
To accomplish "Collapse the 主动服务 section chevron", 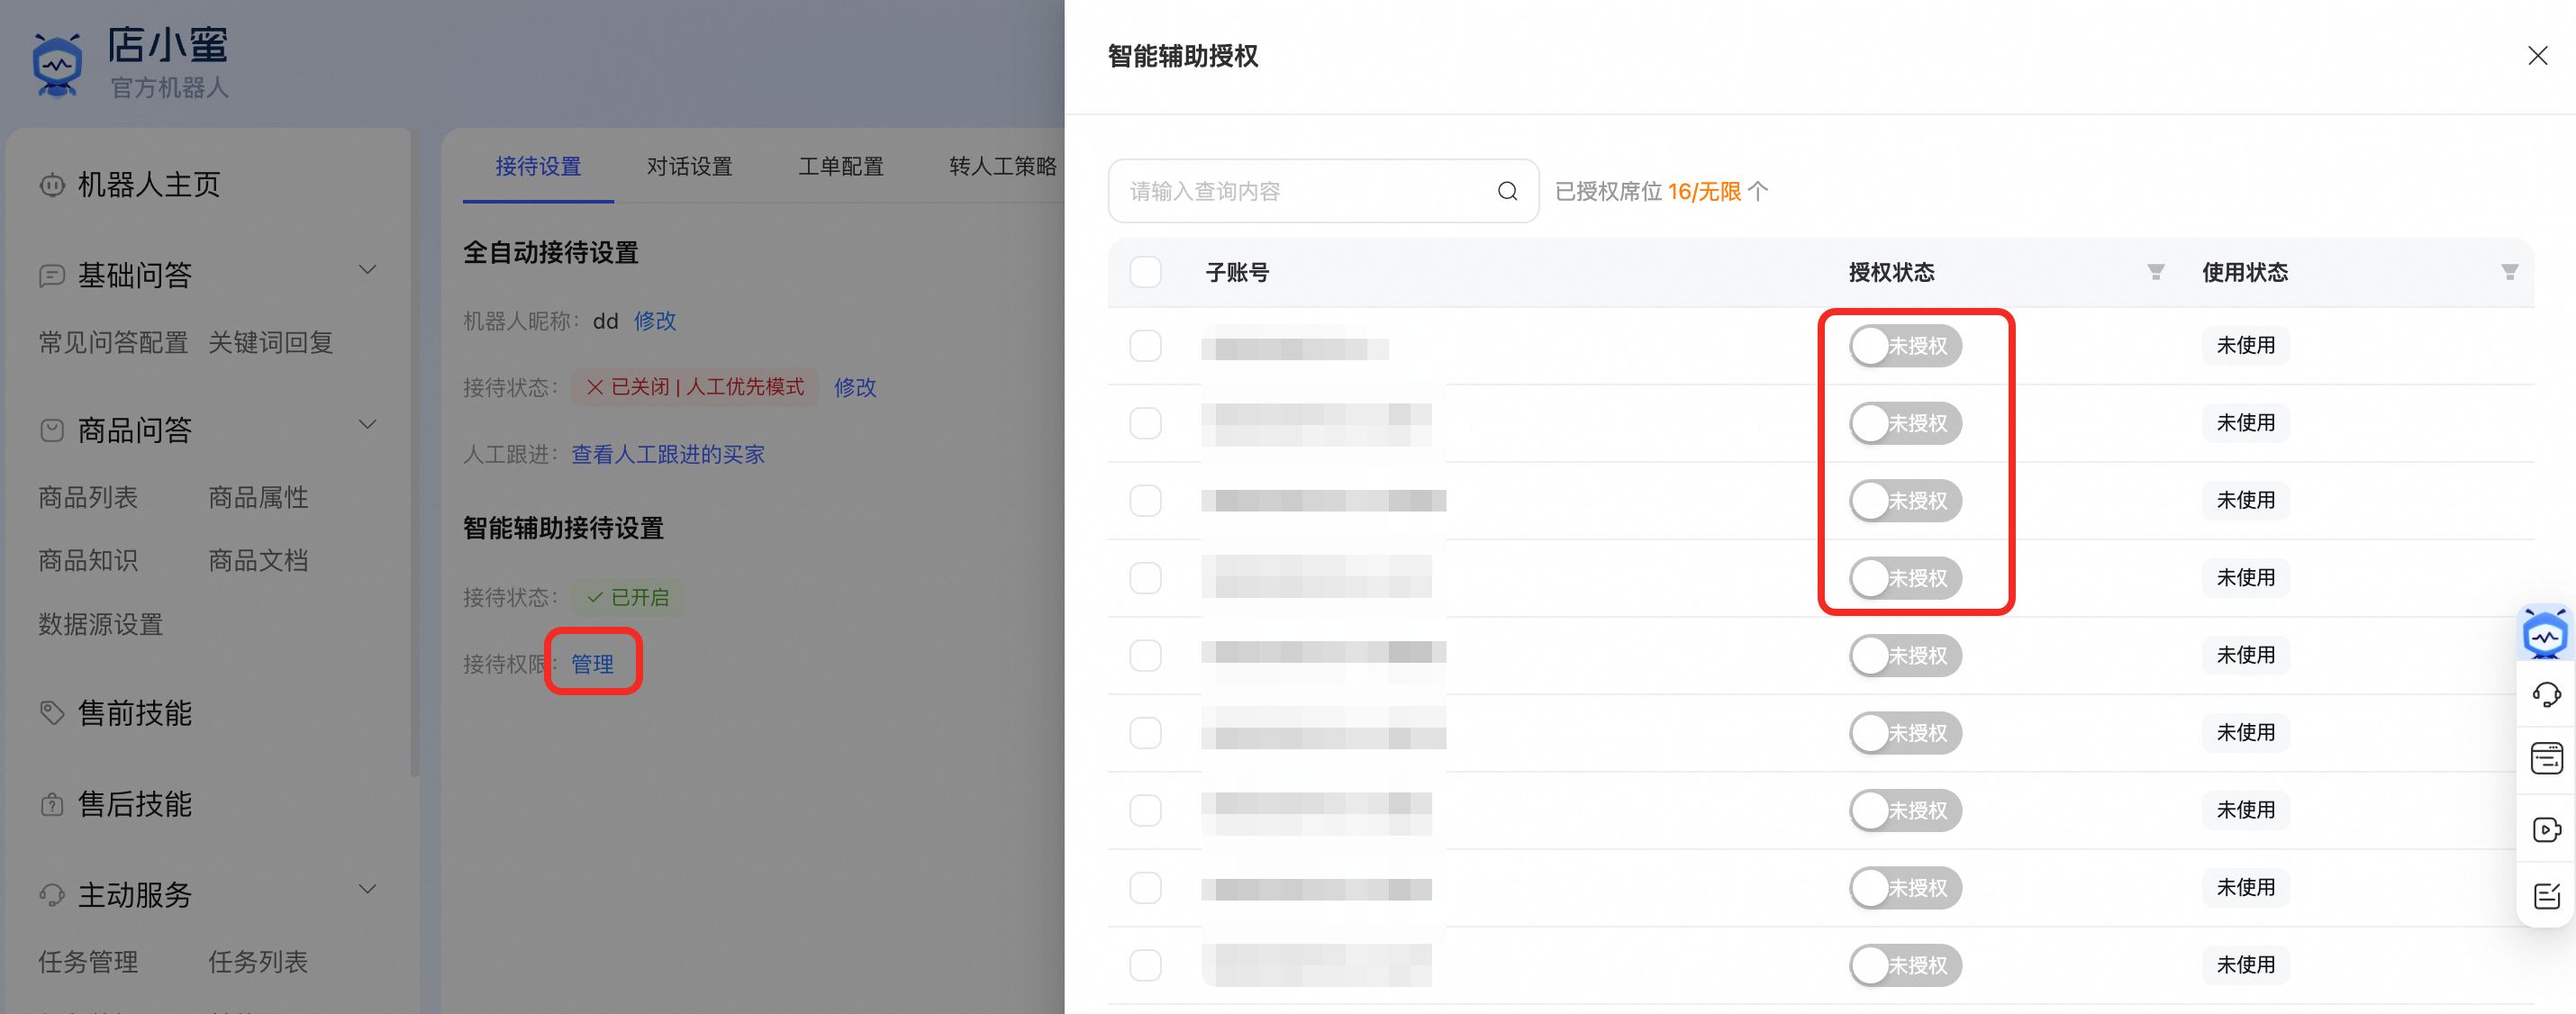I will click(368, 890).
